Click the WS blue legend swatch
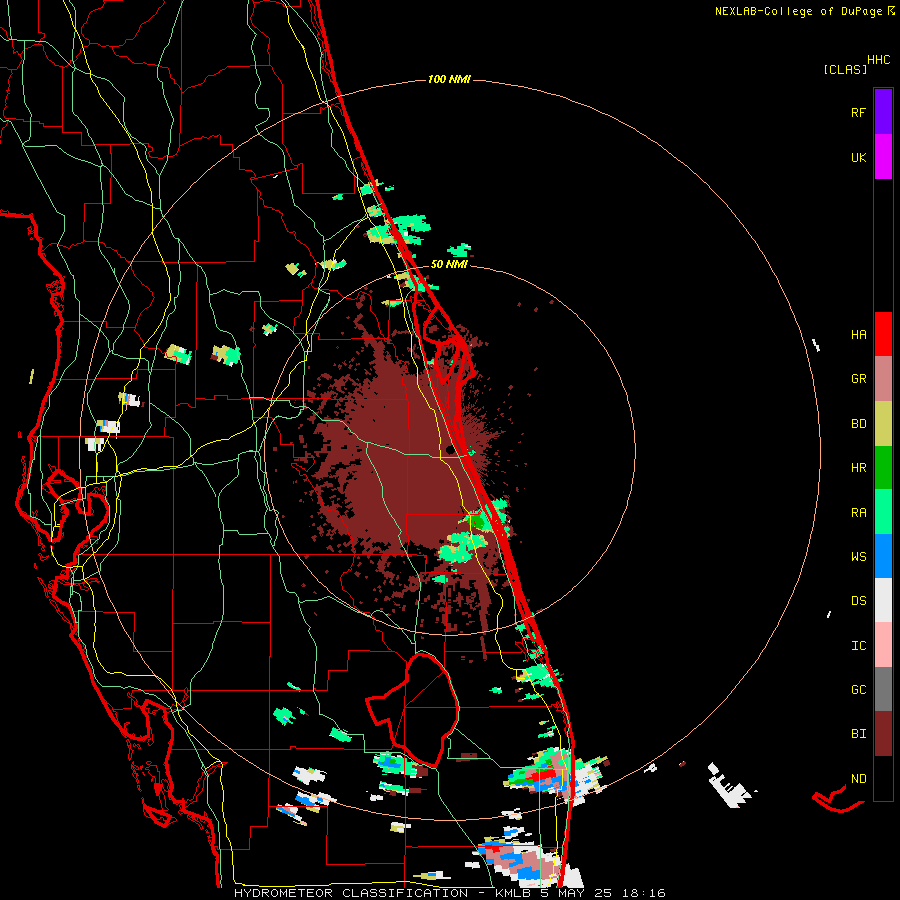This screenshot has width=900, height=900. [883, 556]
